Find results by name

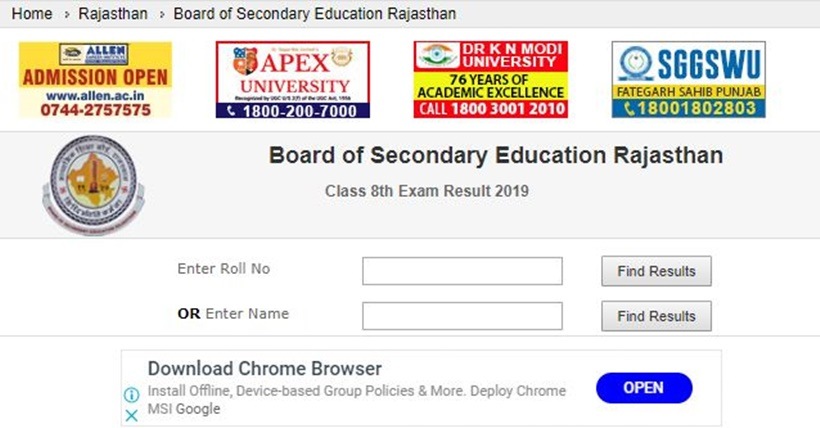pos(656,316)
